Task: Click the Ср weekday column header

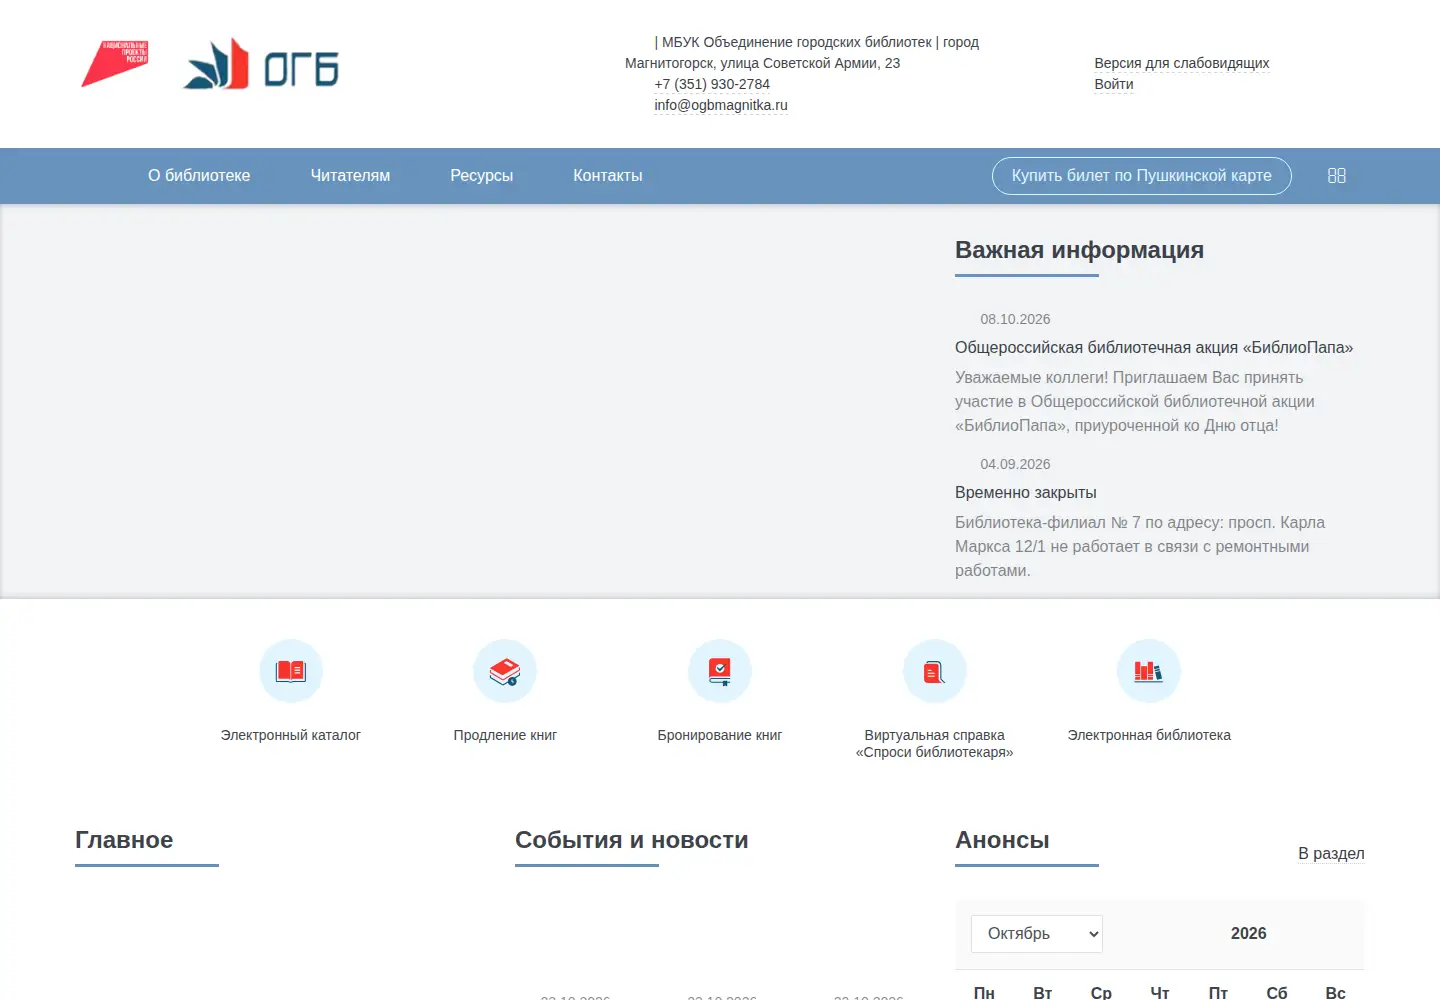Action: click(1101, 992)
